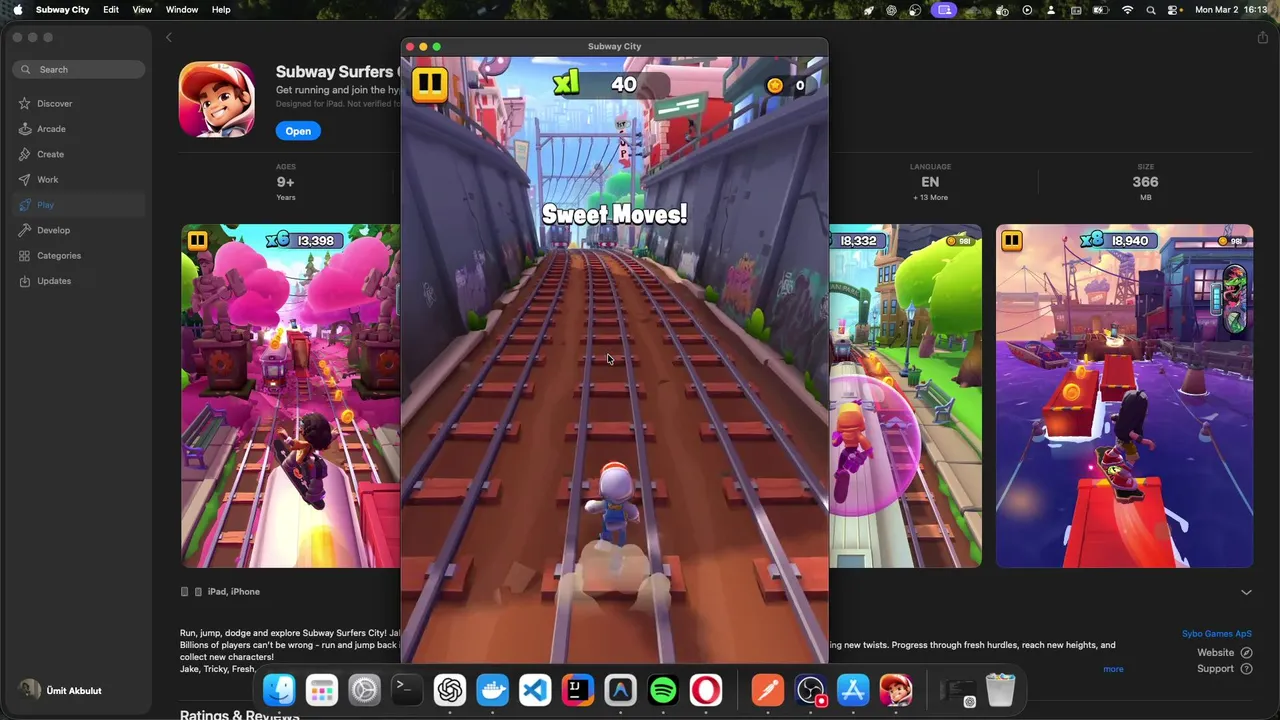The width and height of the screenshot is (1280, 720).
Task: Open System Settings from the Dock
Action: pyautogui.click(x=364, y=690)
